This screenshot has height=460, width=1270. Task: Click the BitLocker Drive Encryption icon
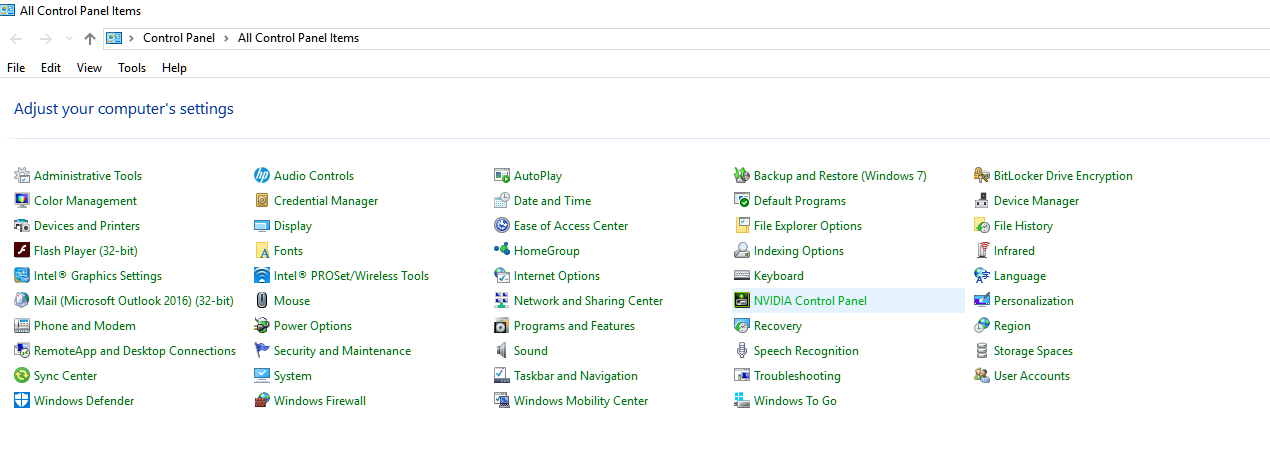pos(982,176)
